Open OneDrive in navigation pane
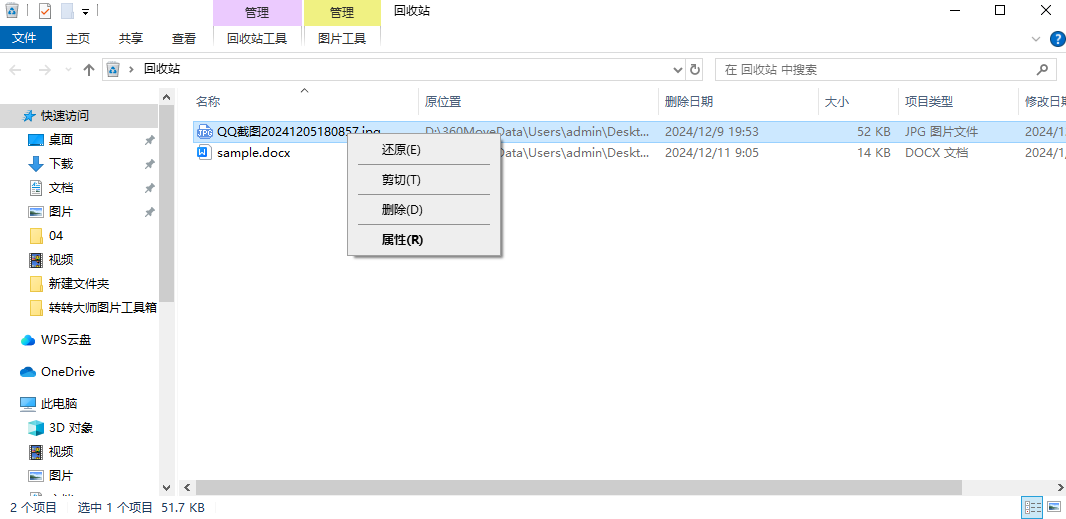Image resolution: width=1066 pixels, height=519 pixels. click(x=67, y=371)
